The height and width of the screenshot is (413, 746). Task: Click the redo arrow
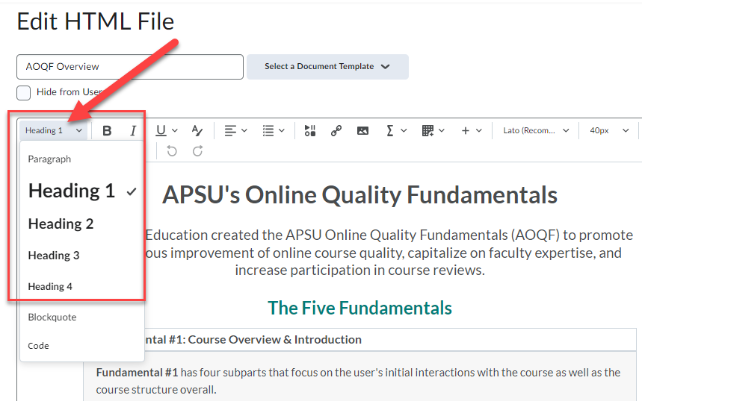(198, 151)
